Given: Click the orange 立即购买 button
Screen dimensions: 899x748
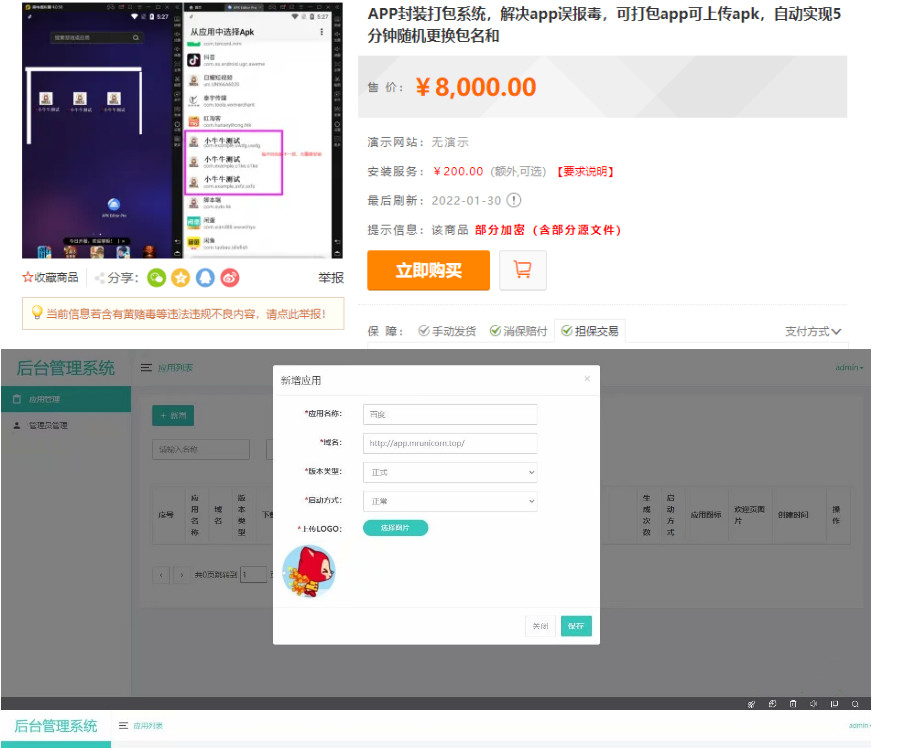Looking at the screenshot, I should click(428, 270).
